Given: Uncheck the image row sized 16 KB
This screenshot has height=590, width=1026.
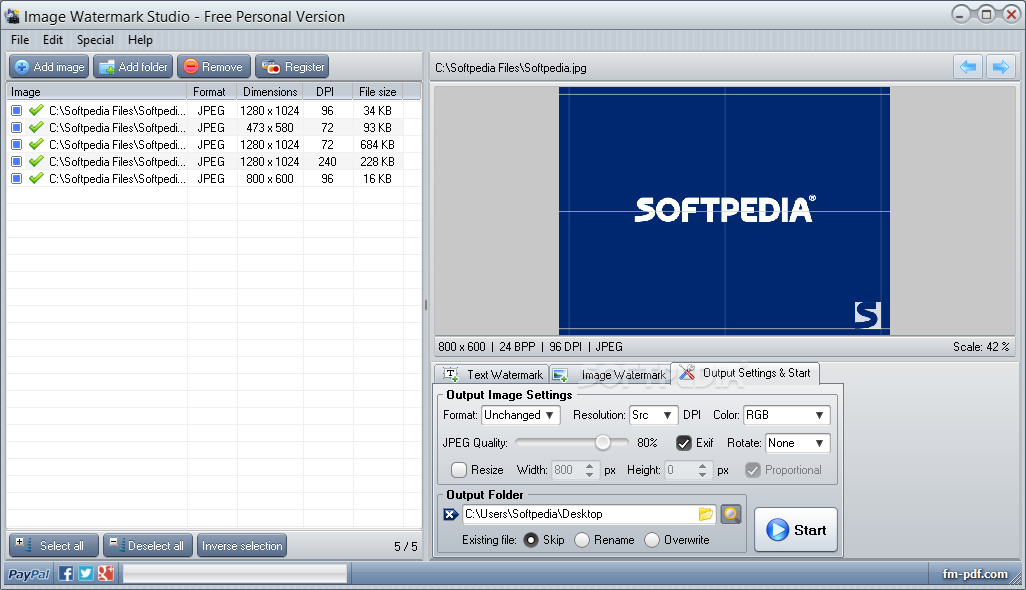Looking at the screenshot, I should click(x=17, y=179).
